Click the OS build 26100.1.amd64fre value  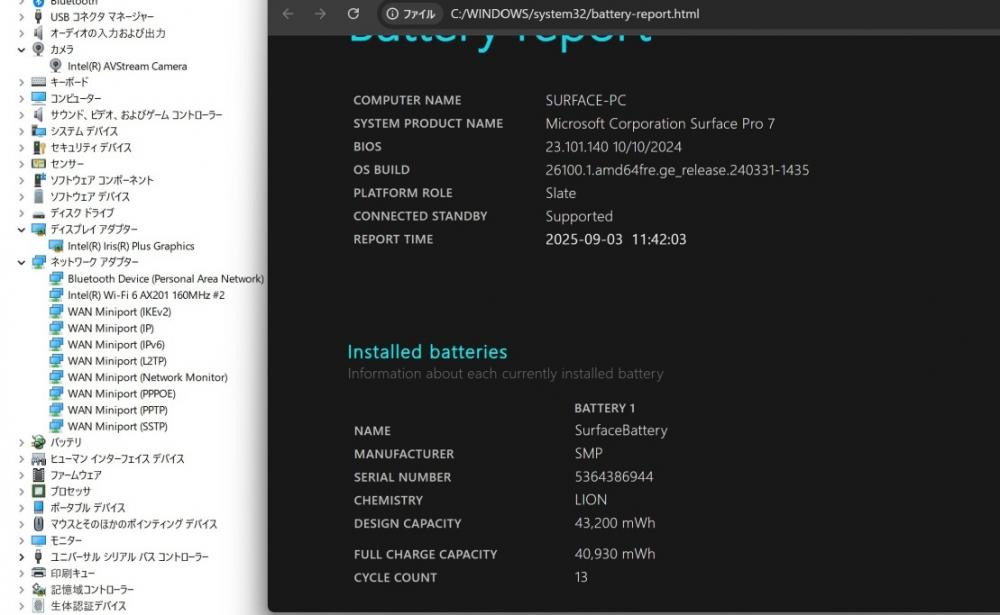[x=677, y=170]
